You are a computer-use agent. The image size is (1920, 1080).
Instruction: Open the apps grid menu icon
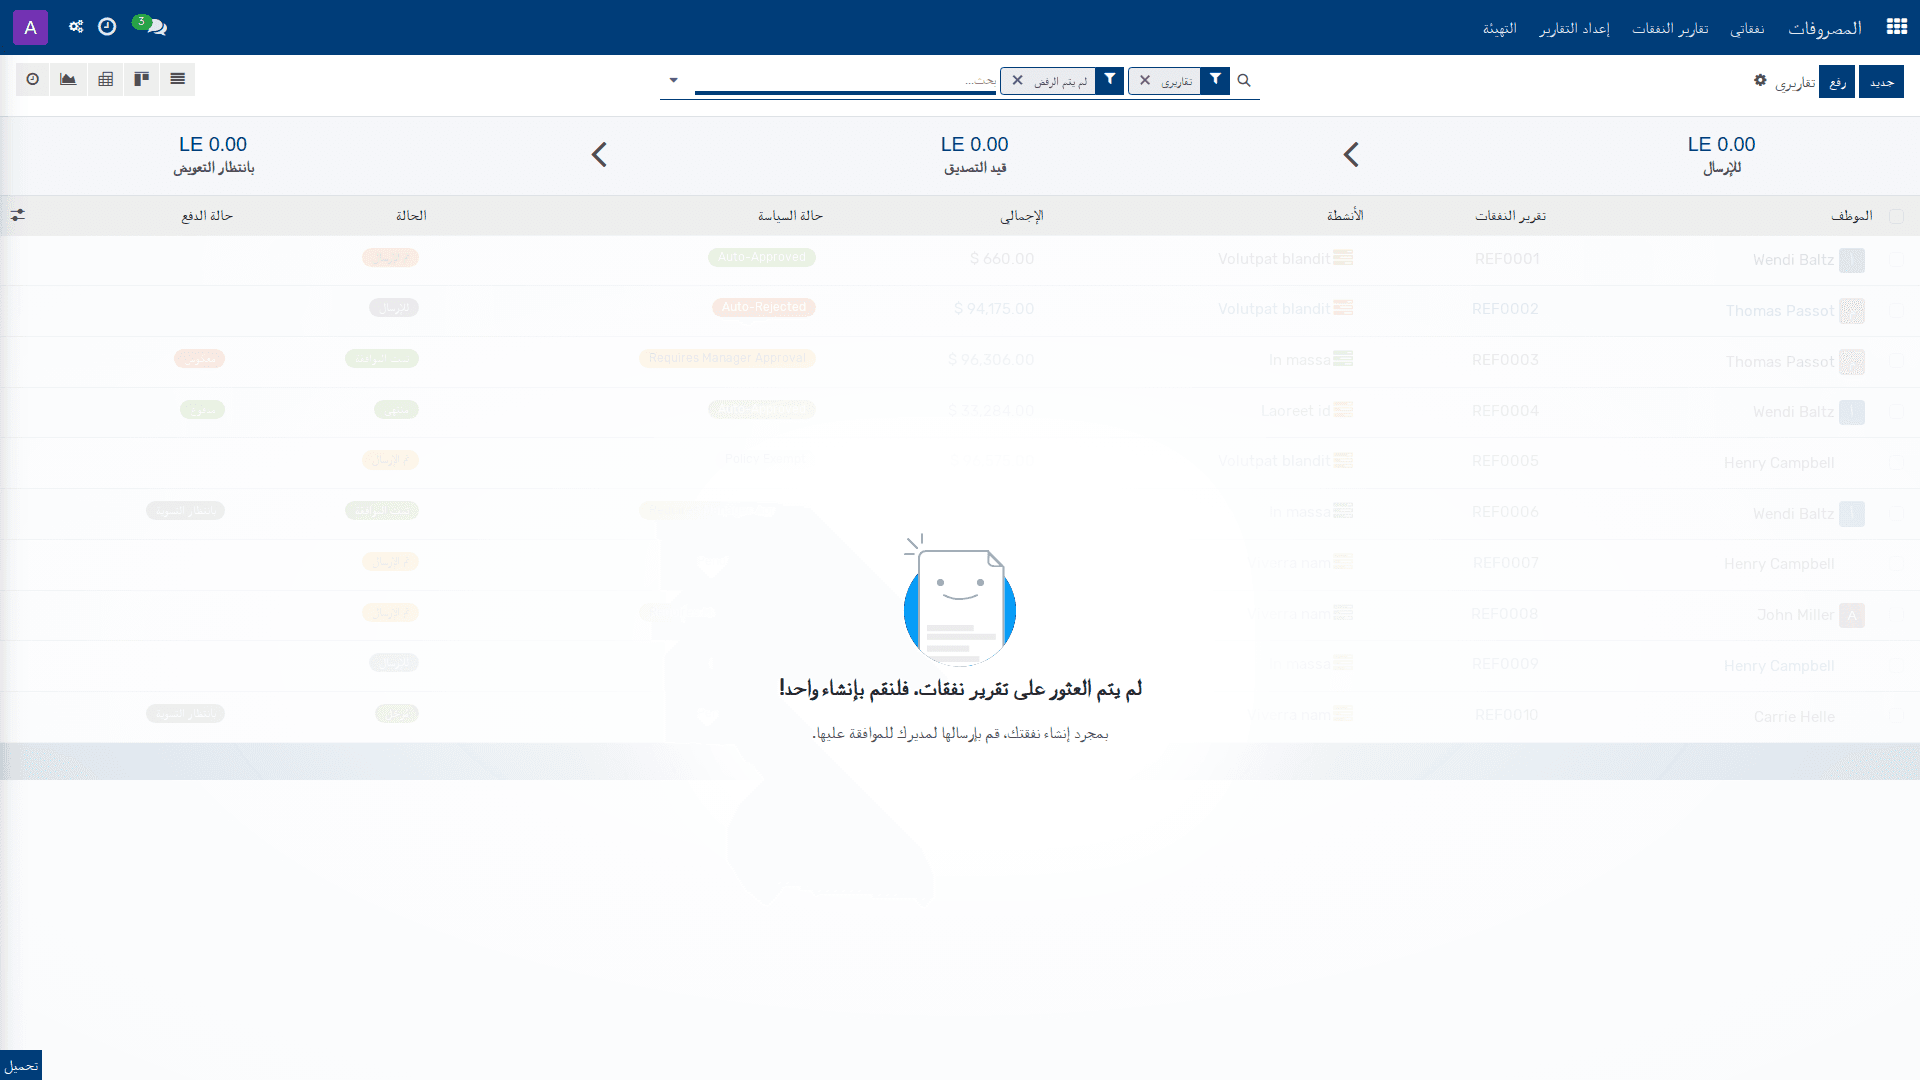(x=1896, y=27)
